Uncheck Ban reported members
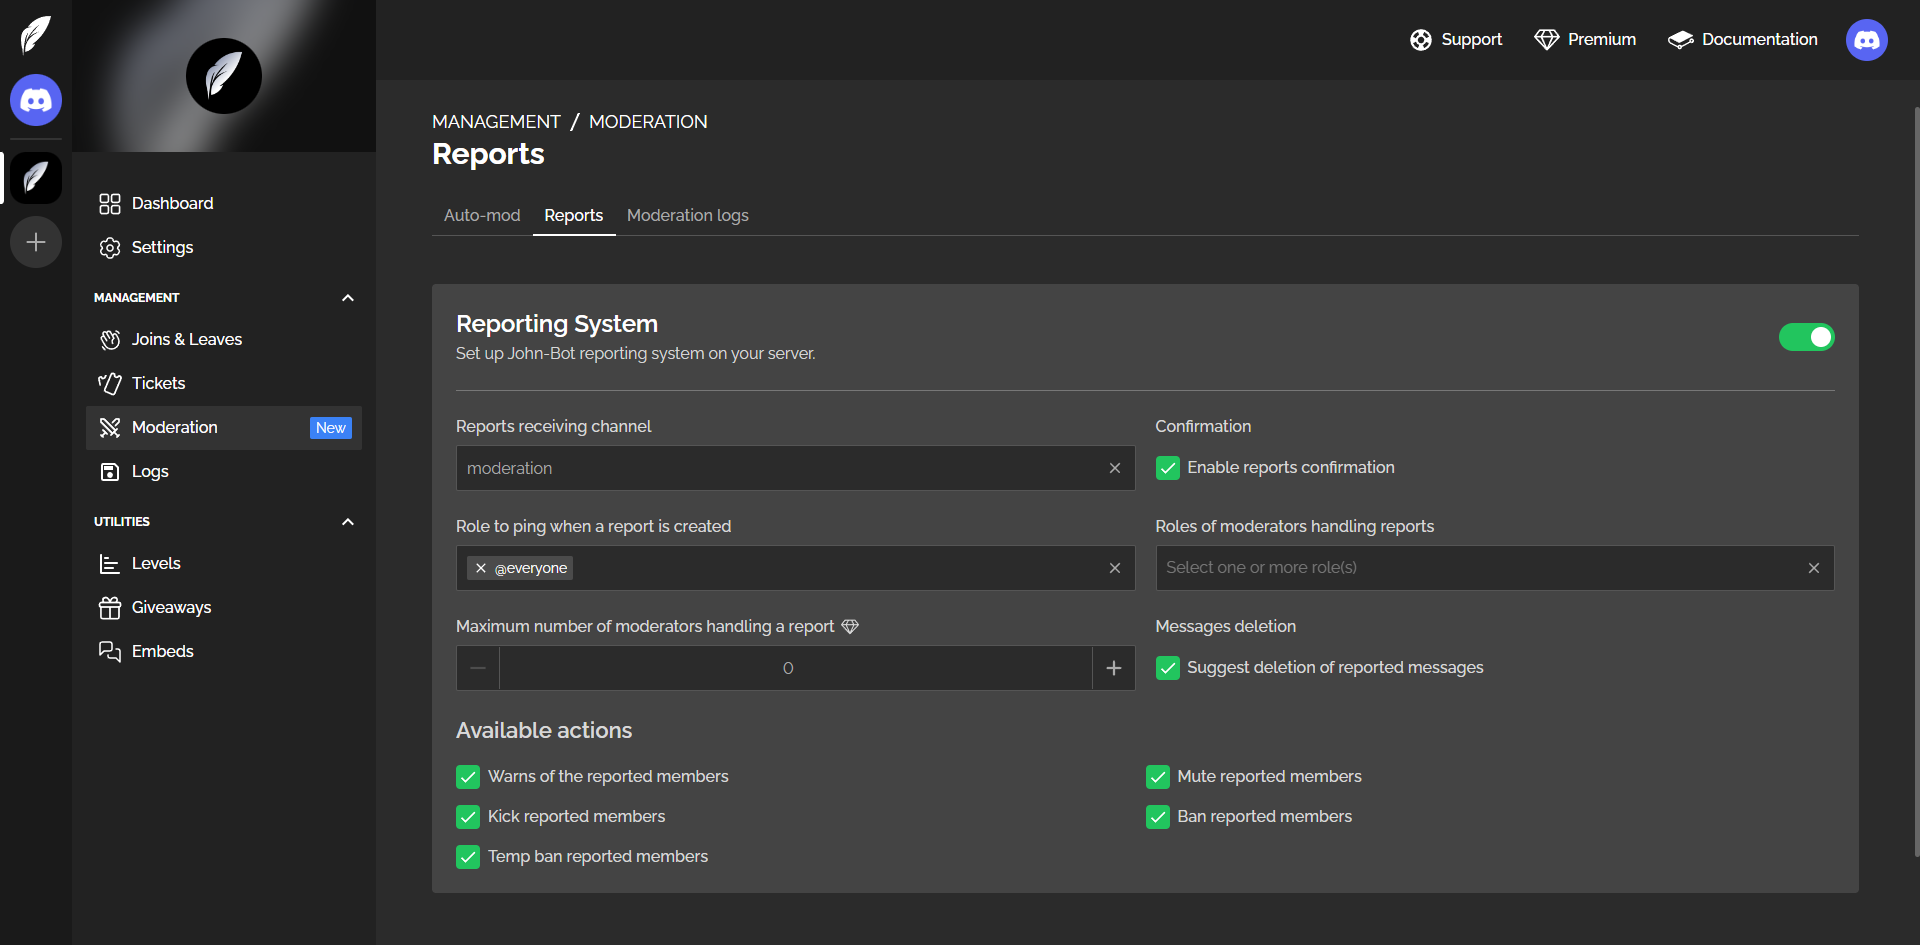Image resolution: width=1920 pixels, height=945 pixels. tap(1158, 817)
